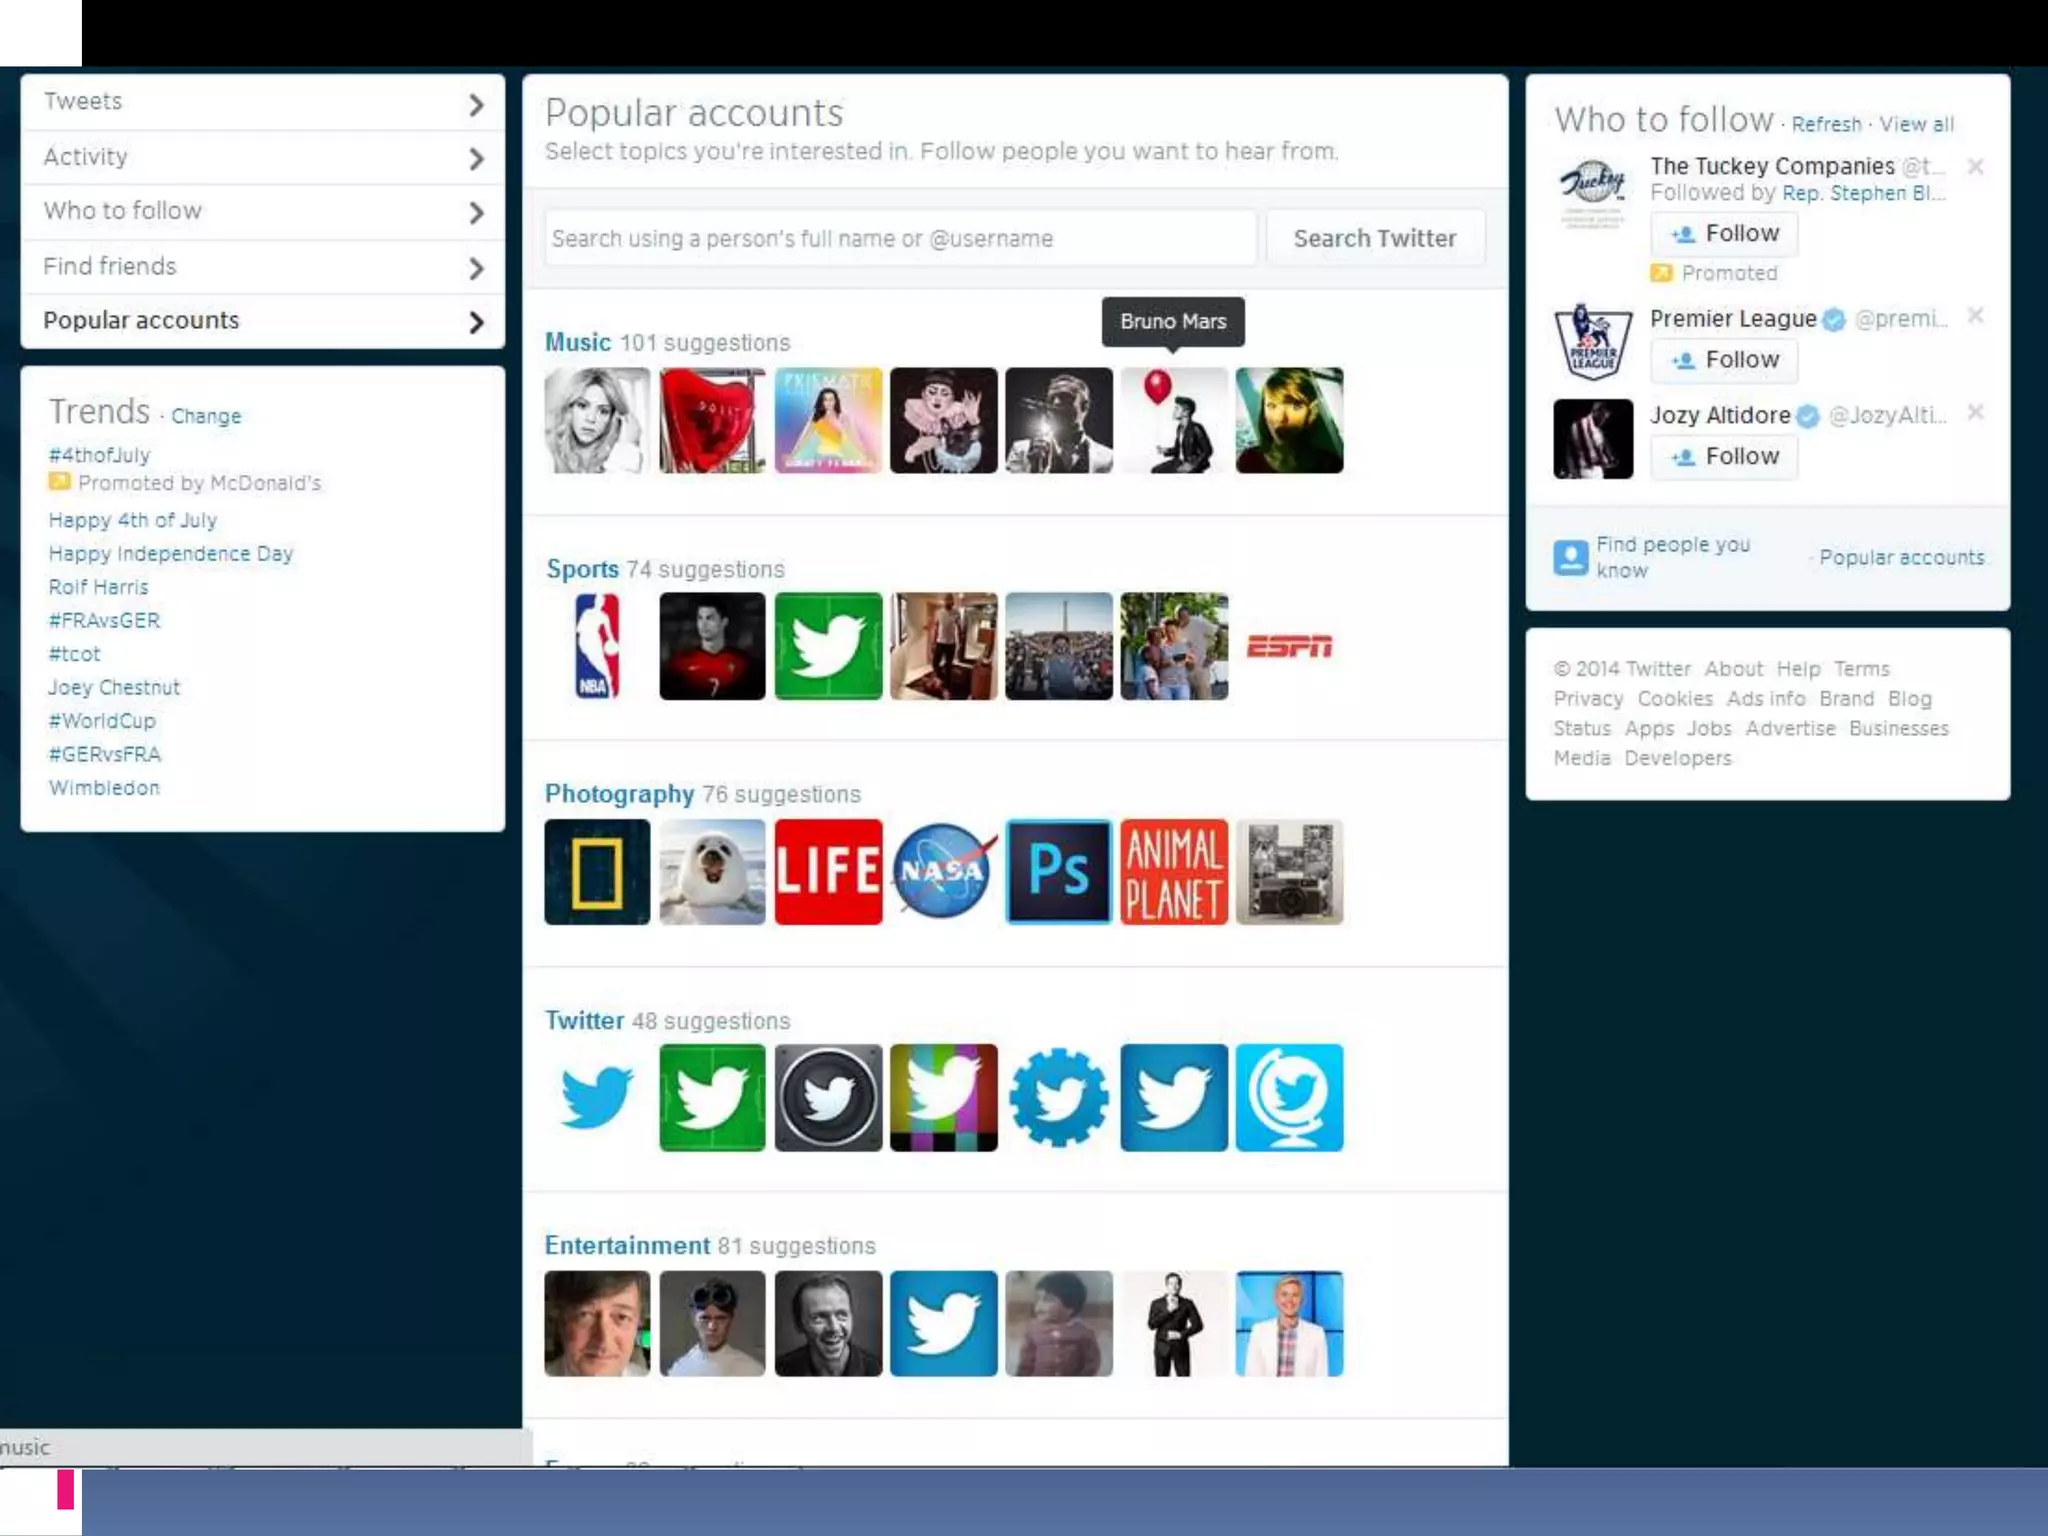Image resolution: width=2048 pixels, height=1536 pixels.
Task: Select the vintage camera avatar in Photography
Action: coord(1289,872)
